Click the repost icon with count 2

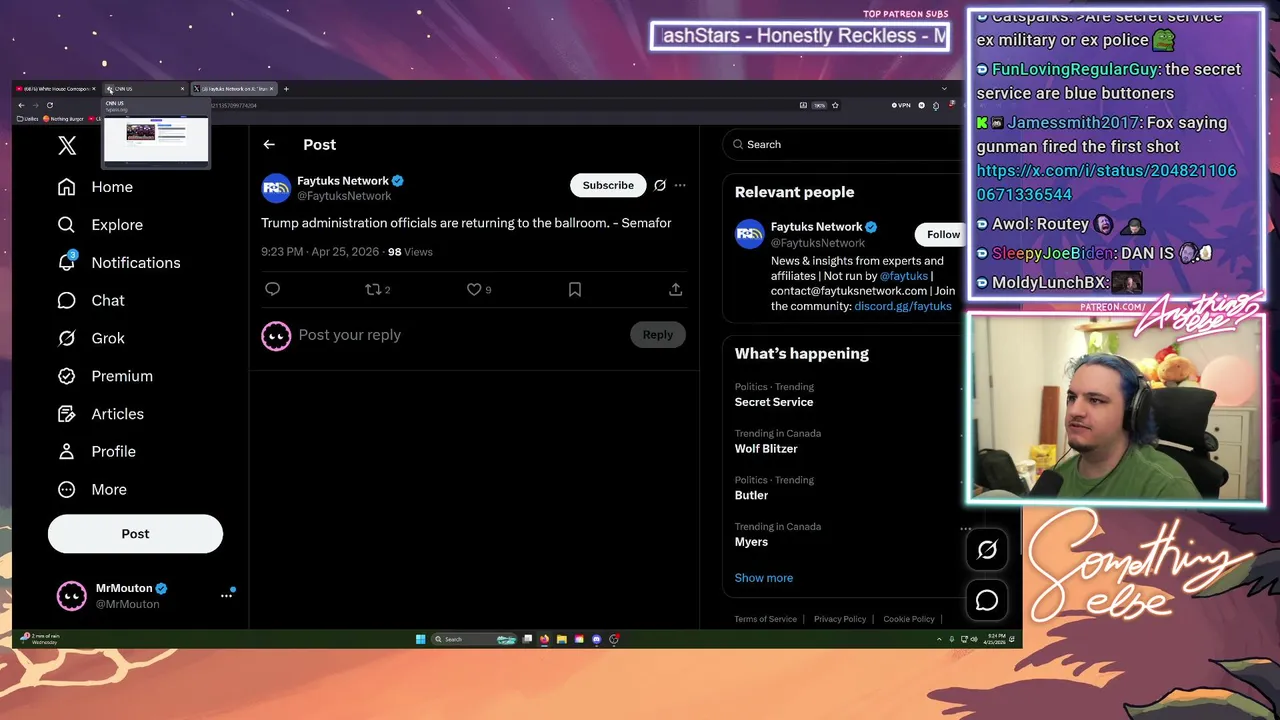click(378, 289)
